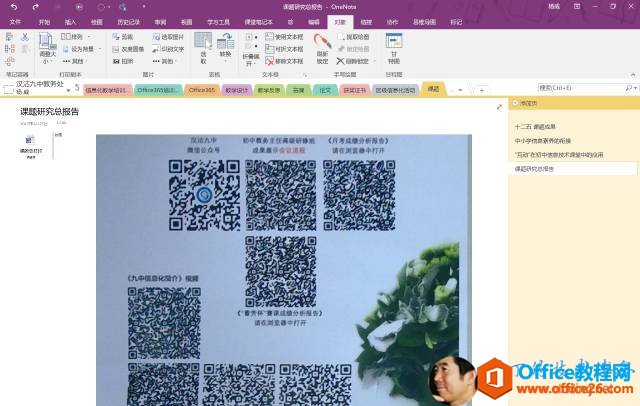Open the 设为背景 dropdown arrow
This screenshot has width=640, height=406.
(x=105, y=48)
